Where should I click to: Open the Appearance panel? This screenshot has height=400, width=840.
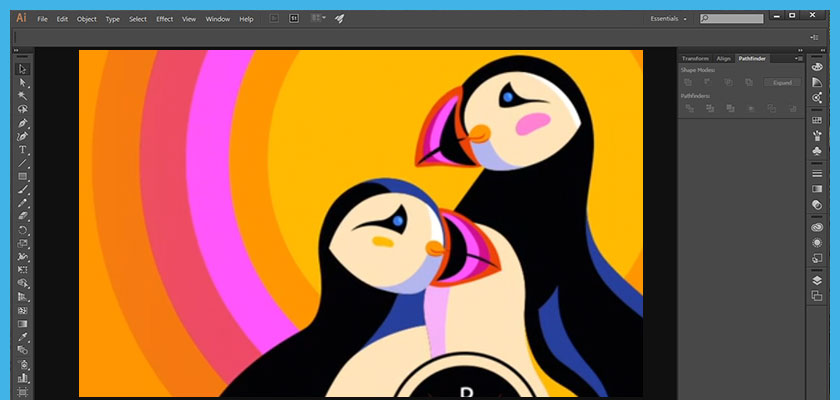click(816, 243)
